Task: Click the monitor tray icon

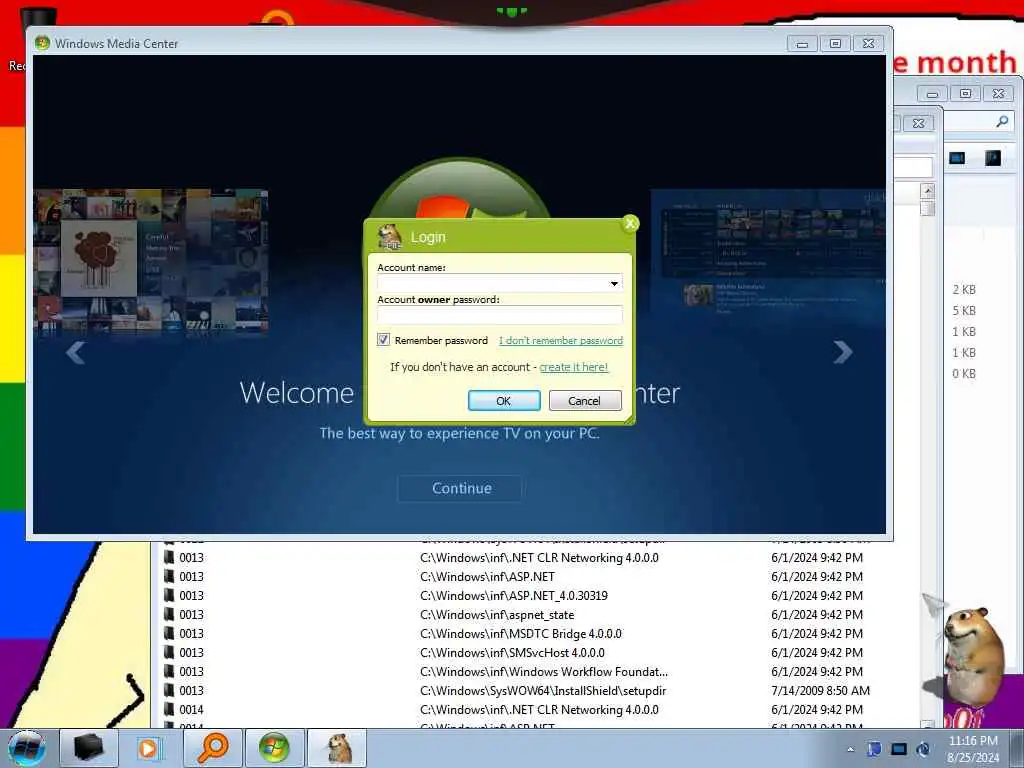Action: pos(899,749)
